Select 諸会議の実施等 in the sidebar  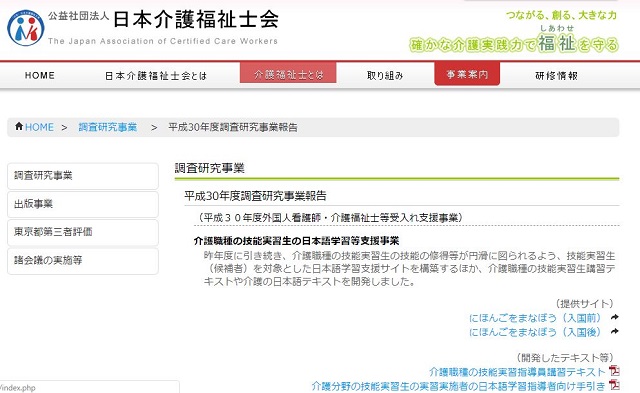tap(83, 260)
